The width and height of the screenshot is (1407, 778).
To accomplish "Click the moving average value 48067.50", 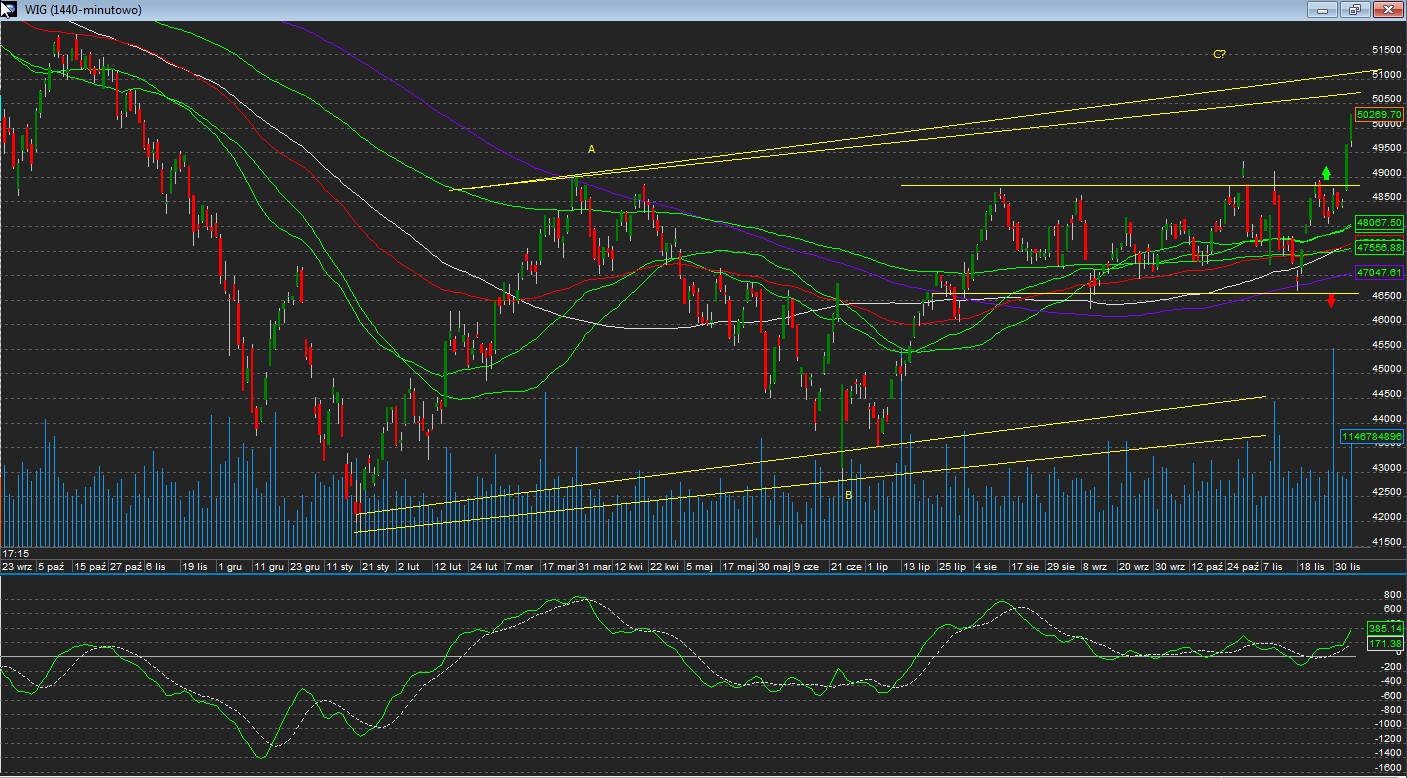I will pos(1380,222).
